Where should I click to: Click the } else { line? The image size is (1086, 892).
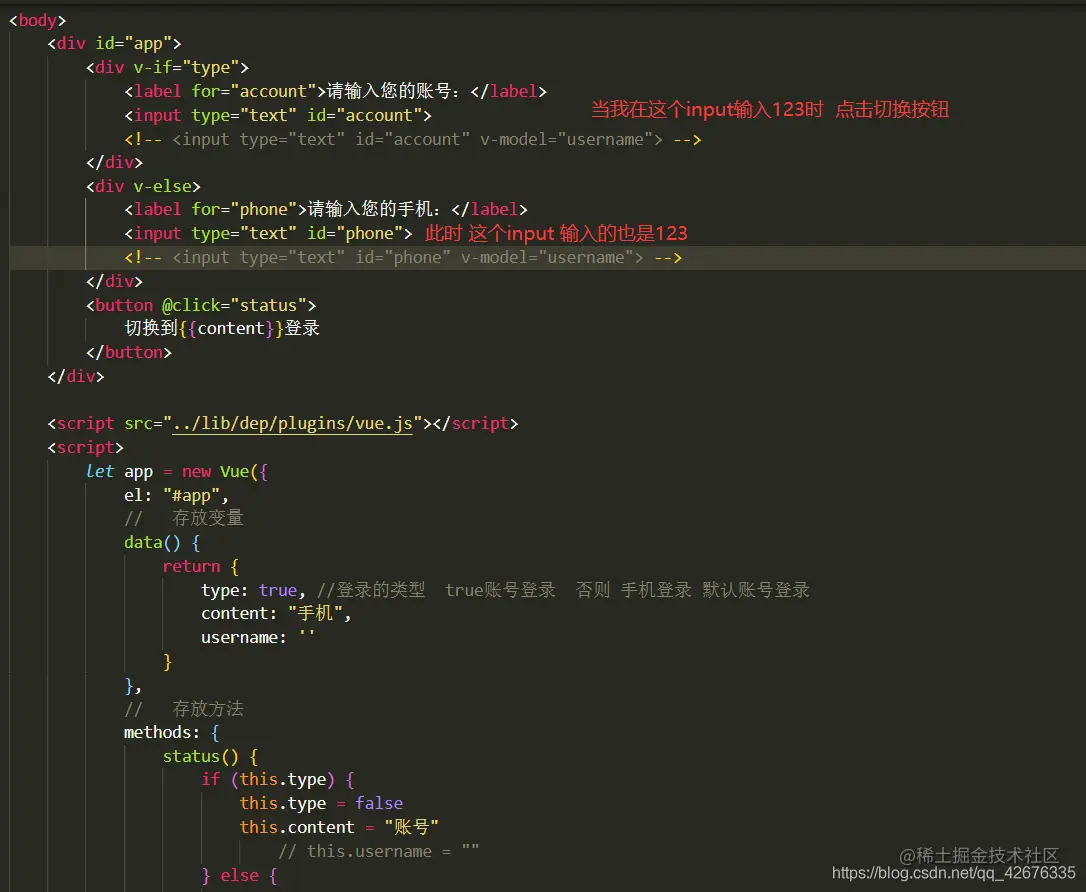pyautogui.click(x=240, y=876)
